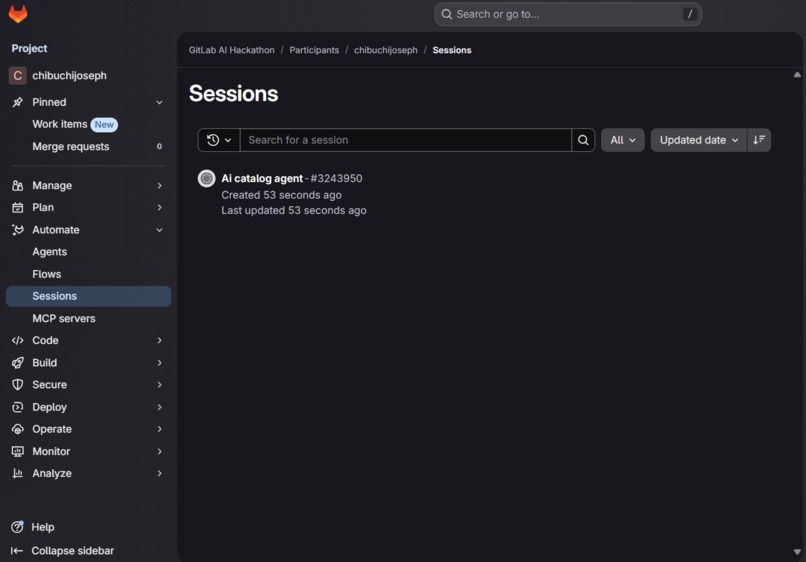
Task: Click the Analyze chart icon
Action: coord(17,474)
